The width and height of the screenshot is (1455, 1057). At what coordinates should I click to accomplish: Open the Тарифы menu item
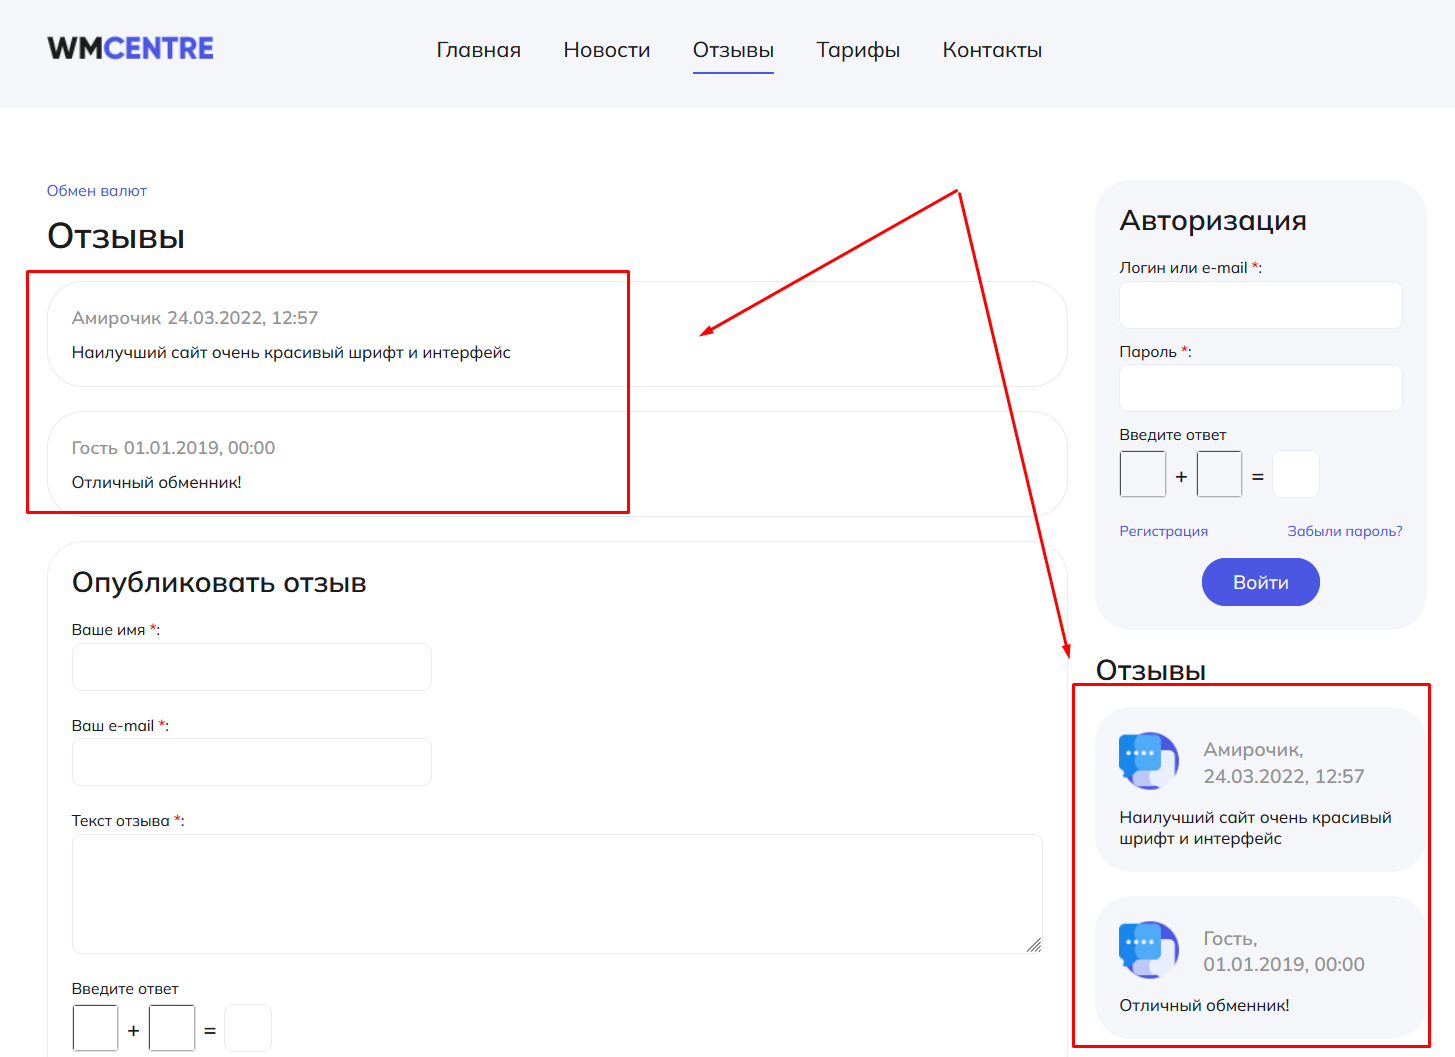[x=858, y=50]
